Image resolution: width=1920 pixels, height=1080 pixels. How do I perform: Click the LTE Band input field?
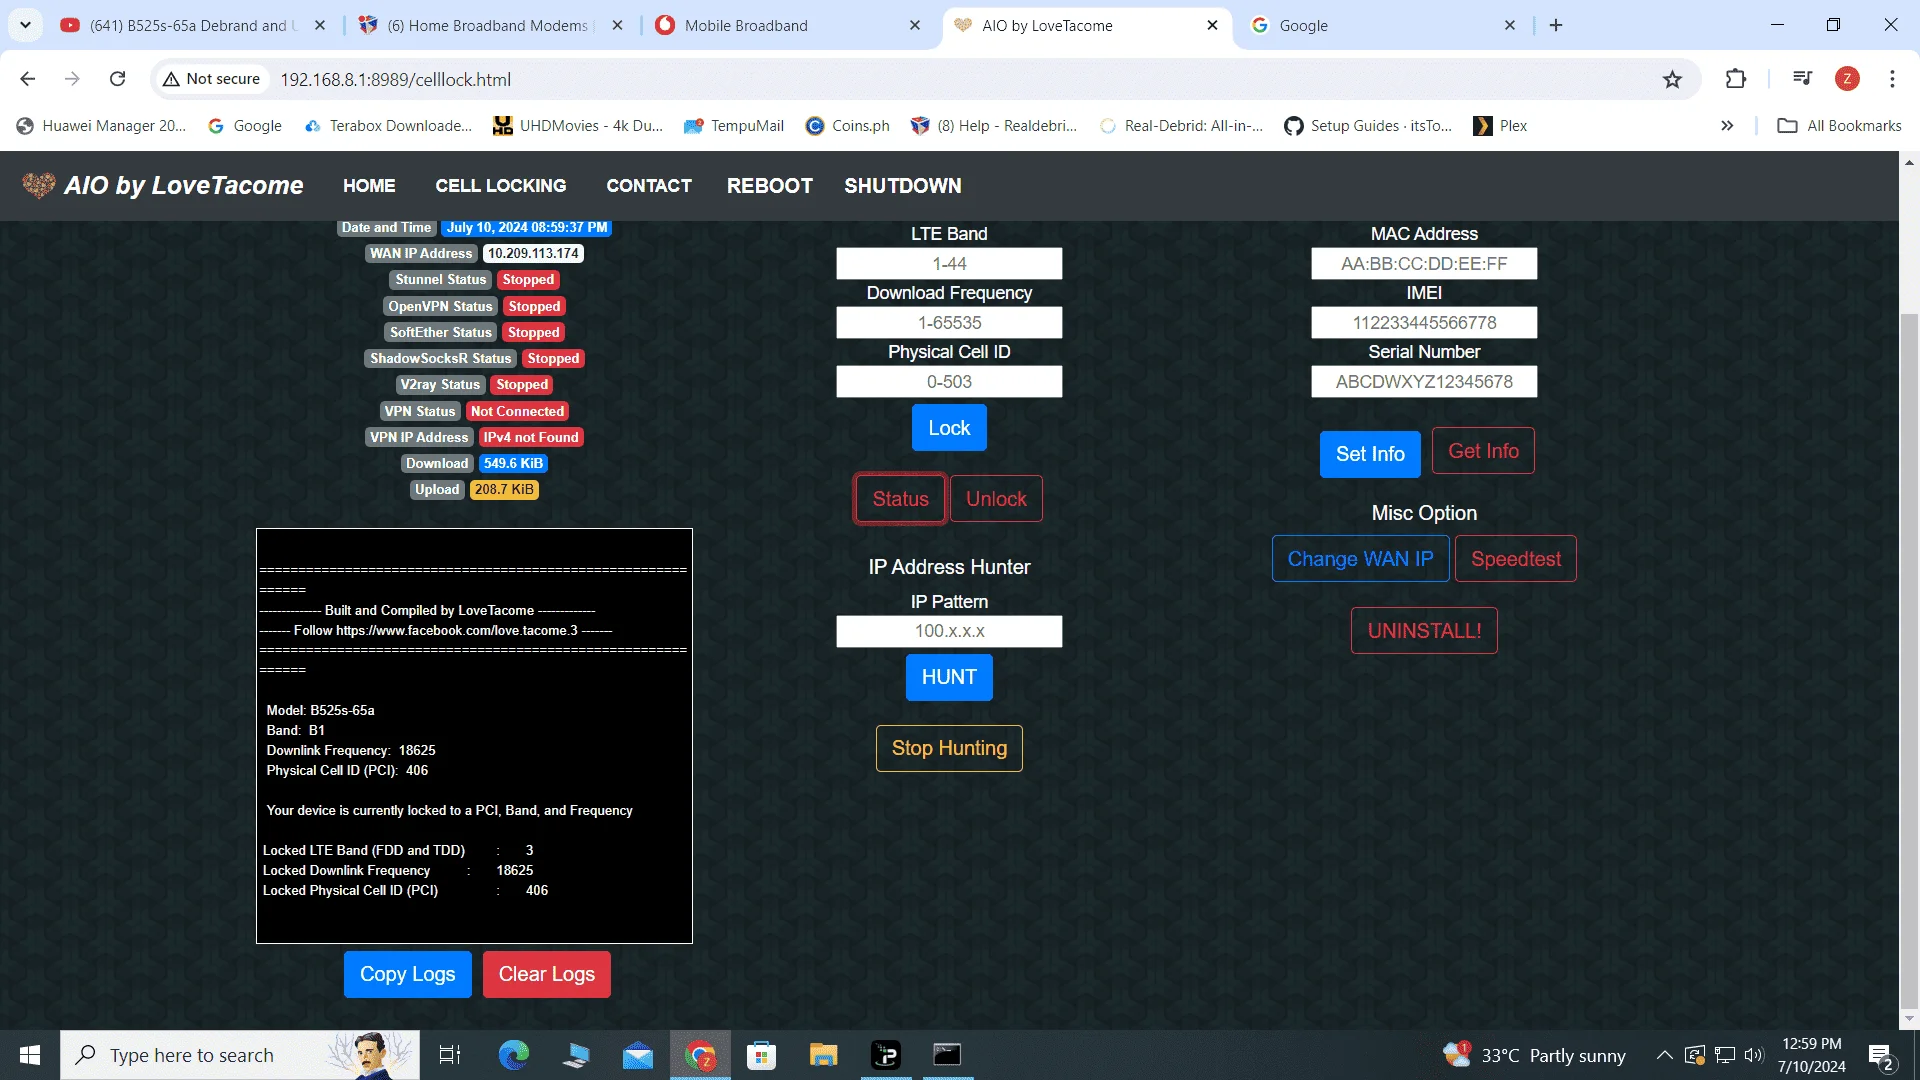pyautogui.click(x=949, y=264)
